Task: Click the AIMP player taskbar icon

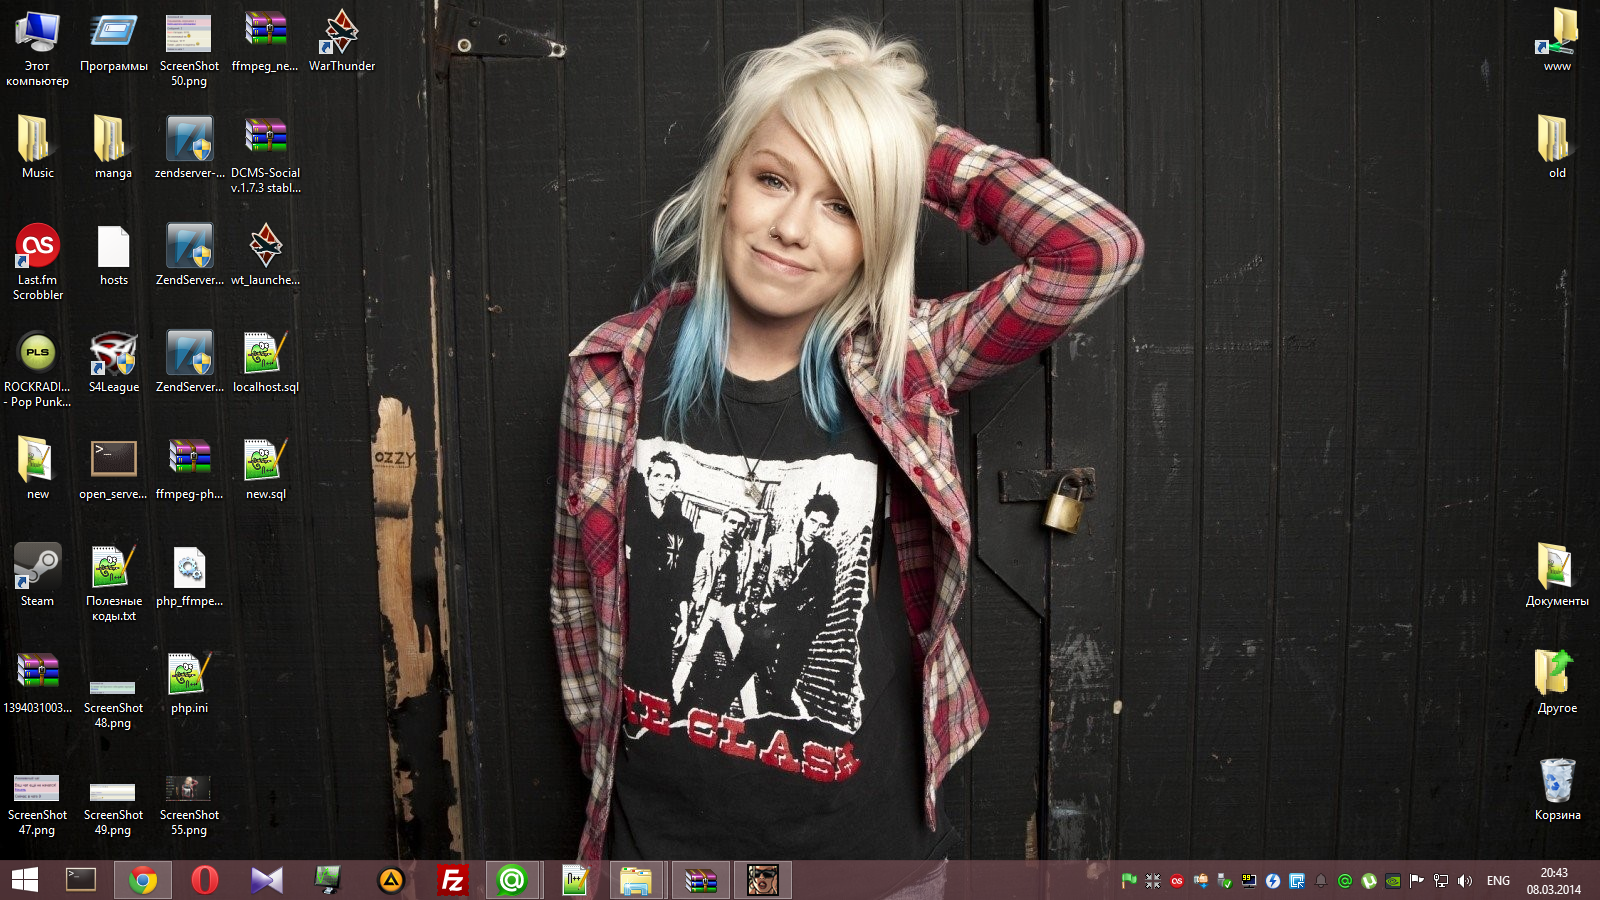Action: (x=390, y=880)
